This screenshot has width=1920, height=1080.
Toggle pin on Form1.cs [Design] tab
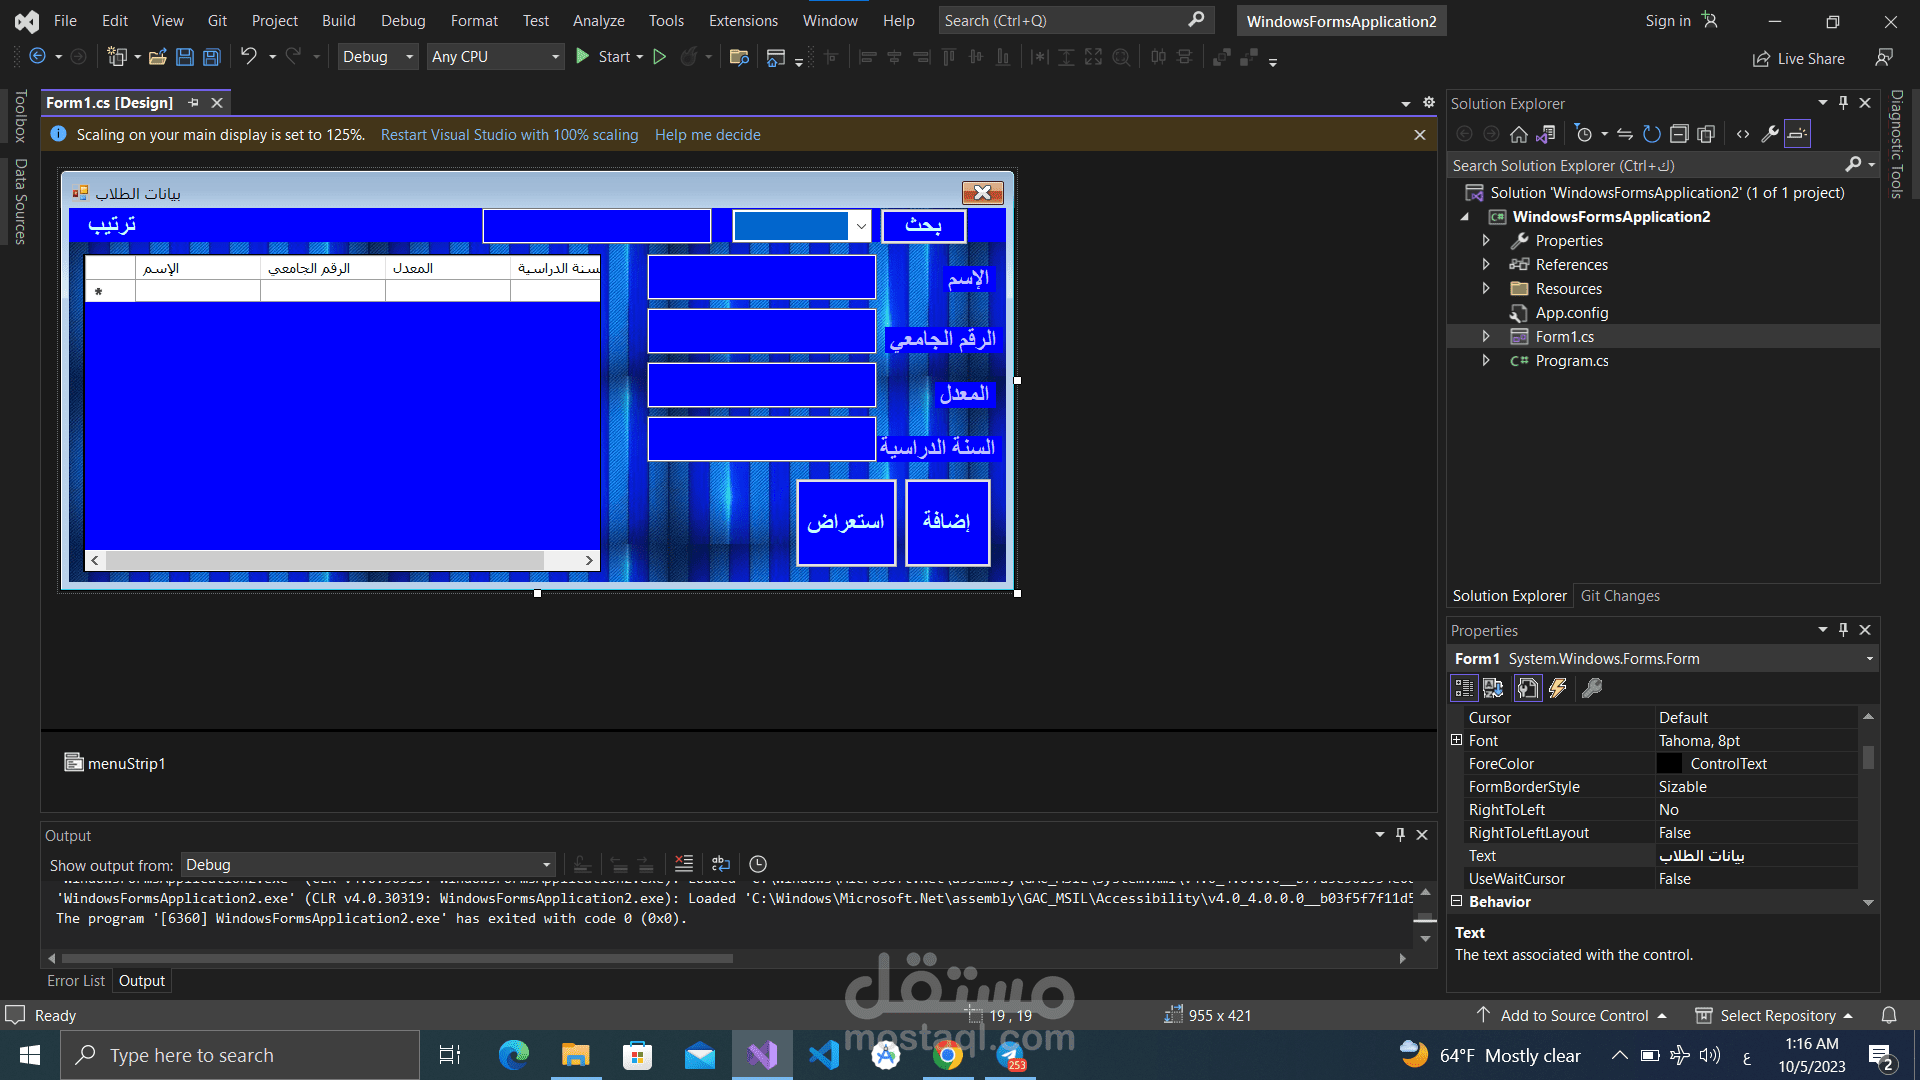click(x=194, y=103)
